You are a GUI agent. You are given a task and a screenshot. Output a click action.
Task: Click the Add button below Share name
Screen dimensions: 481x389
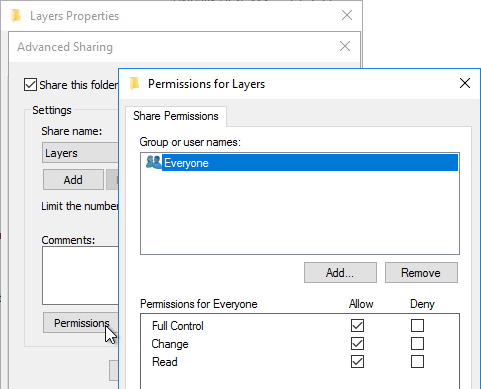(x=73, y=180)
